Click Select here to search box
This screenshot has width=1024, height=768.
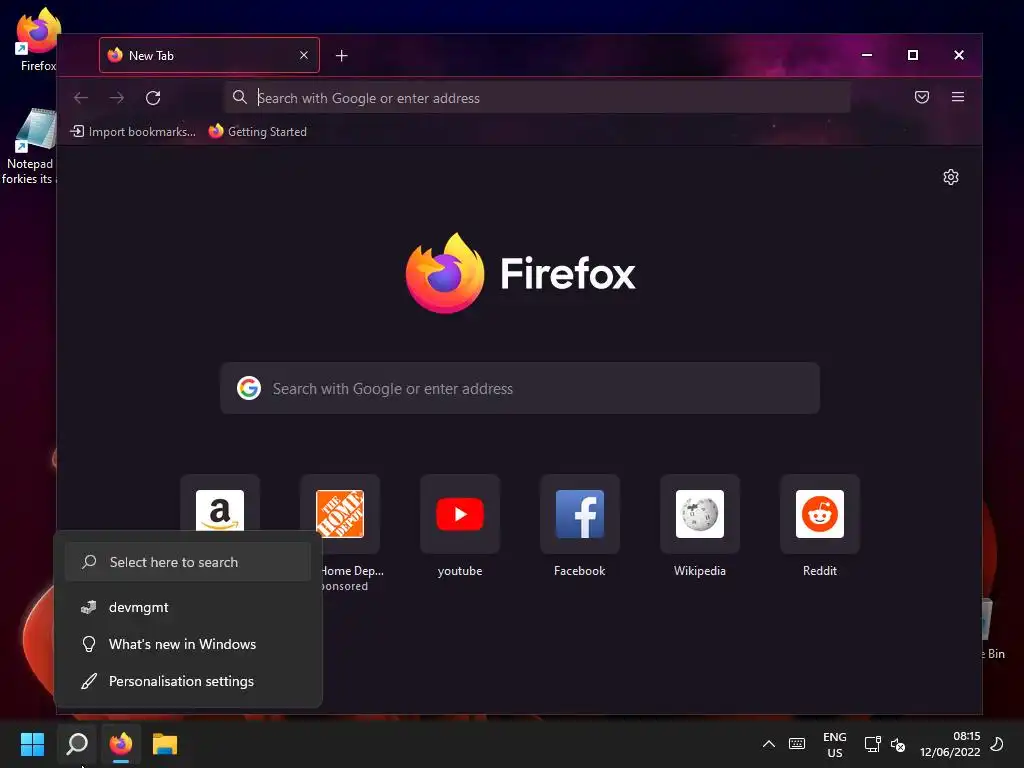188,562
